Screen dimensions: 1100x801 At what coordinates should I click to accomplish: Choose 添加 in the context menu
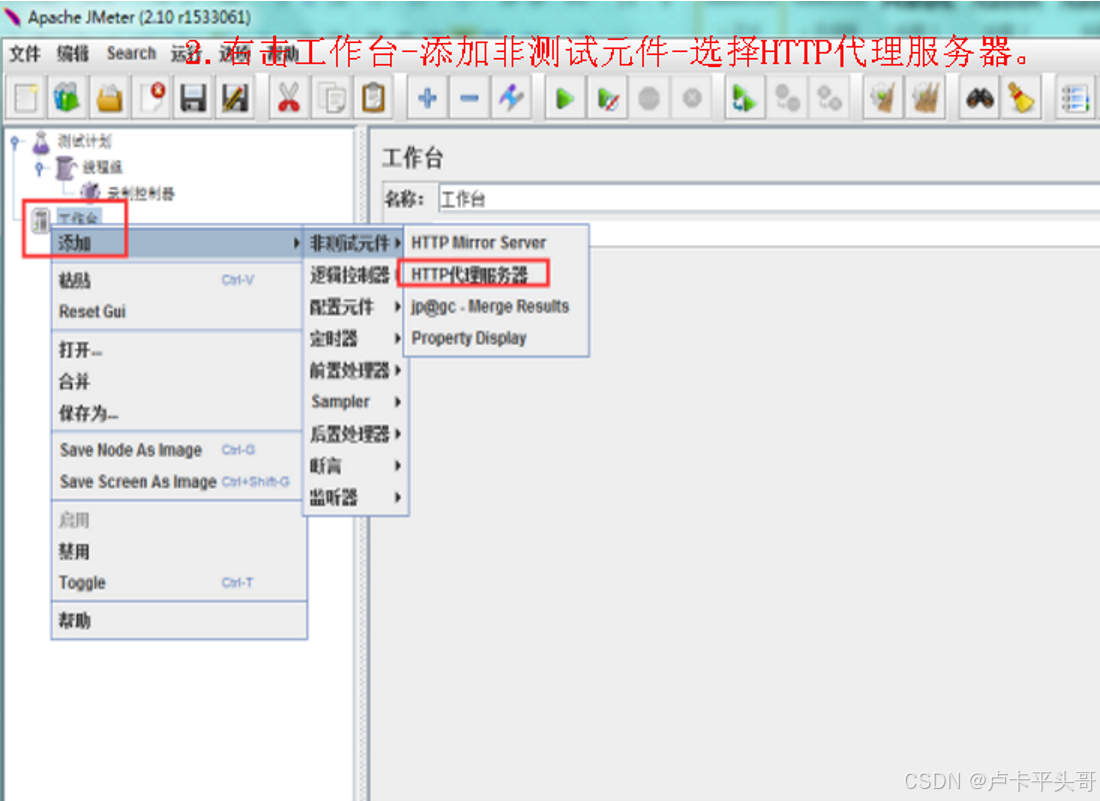pyautogui.click(x=178, y=243)
